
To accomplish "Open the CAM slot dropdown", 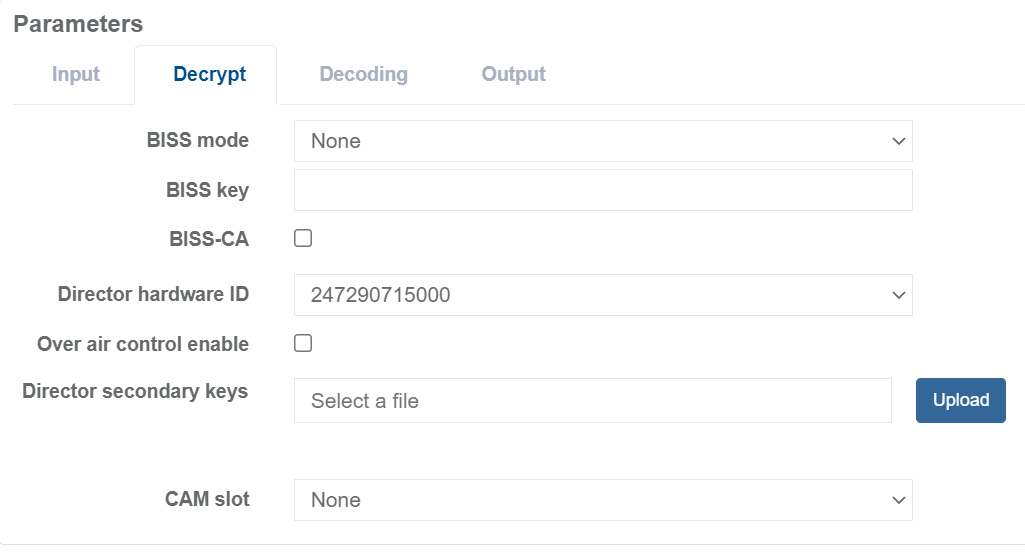I will (603, 500).
